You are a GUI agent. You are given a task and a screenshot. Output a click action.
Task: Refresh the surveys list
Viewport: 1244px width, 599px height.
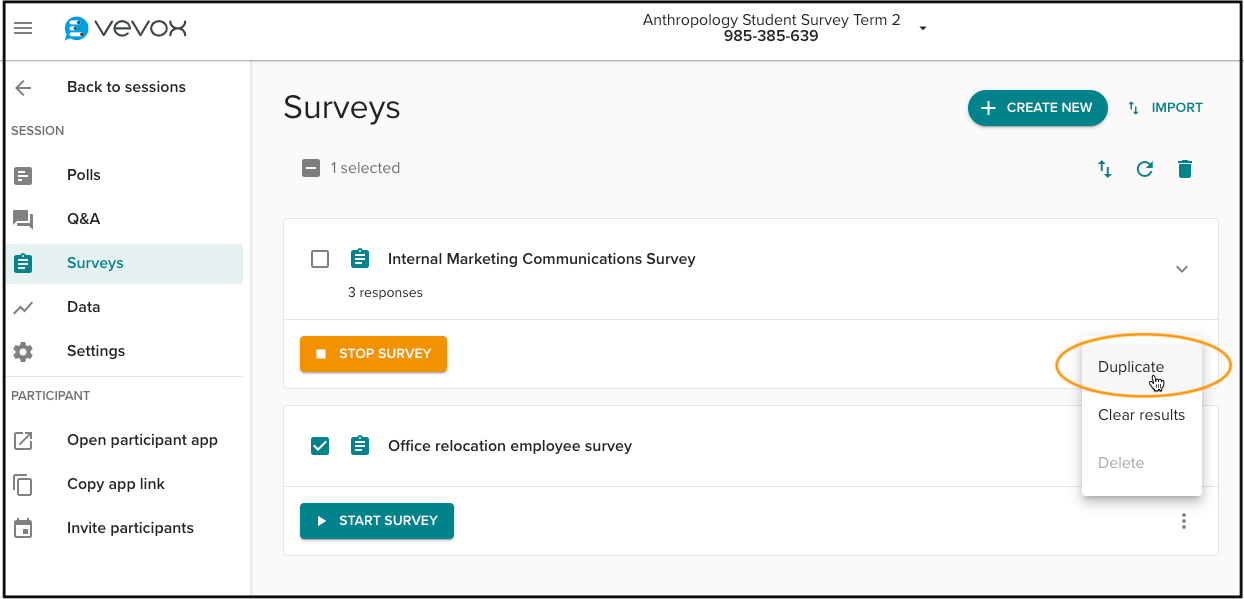click(1145, 169)
